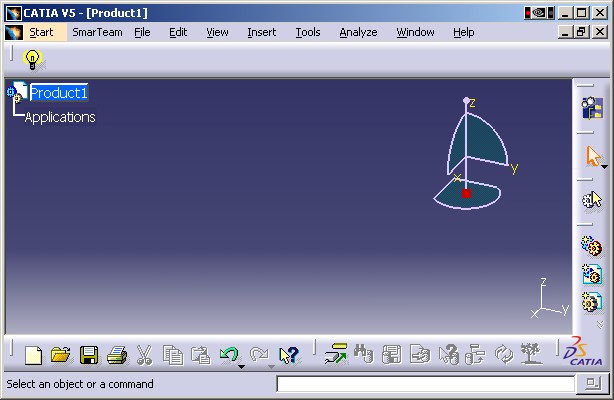Open the Help menu
This screenshot has height=400, width=614.
coord(464,32)
